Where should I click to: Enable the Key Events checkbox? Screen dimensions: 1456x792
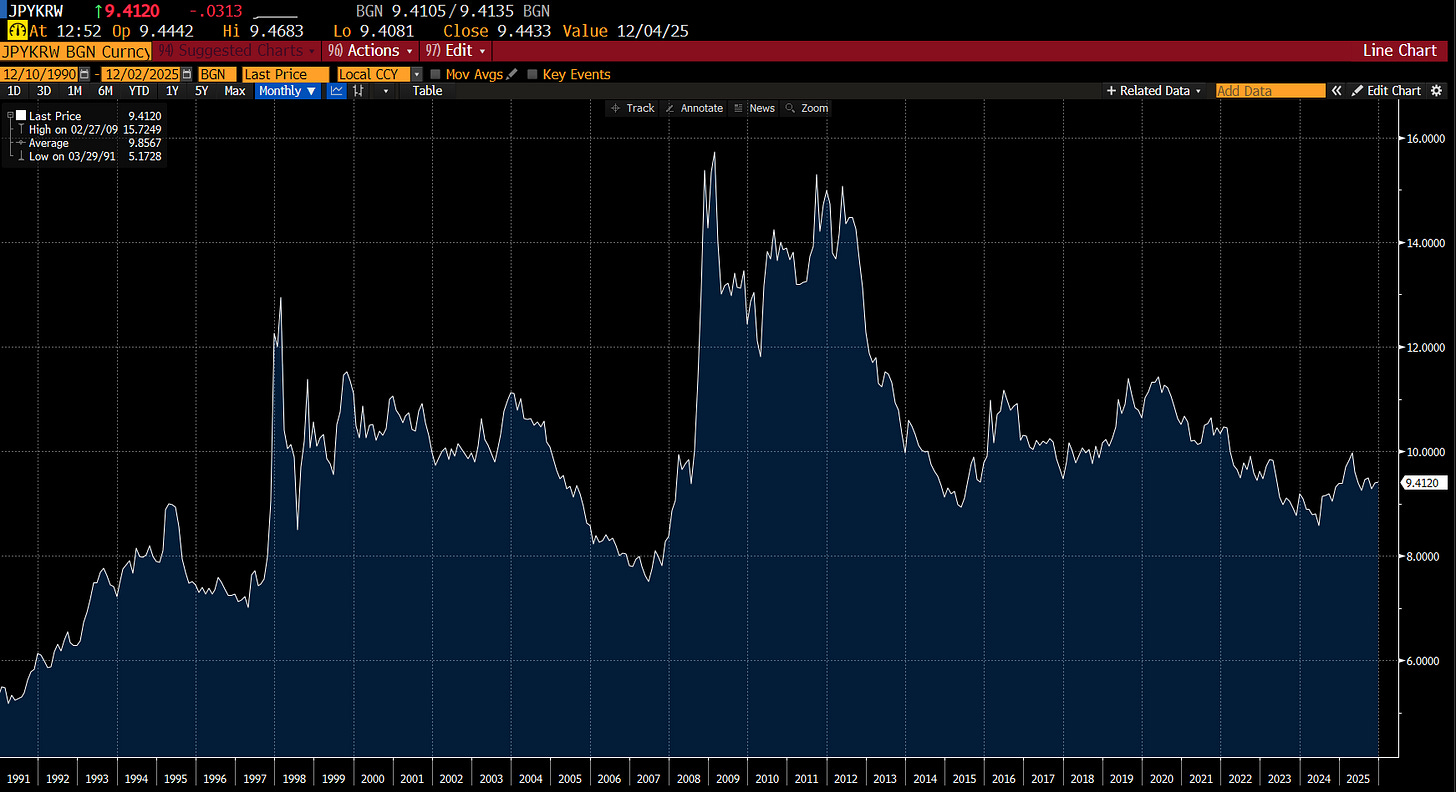point(532,74)
